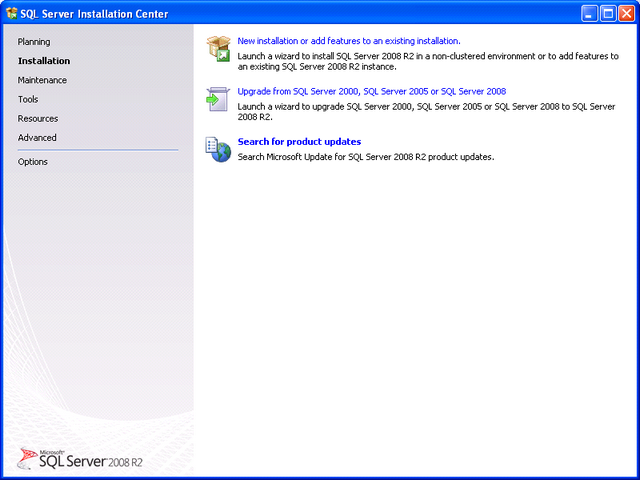This screenshot has height=480, width=640.
Task: Click the Search Microsoft Update description text
Action: click(365, 157)
